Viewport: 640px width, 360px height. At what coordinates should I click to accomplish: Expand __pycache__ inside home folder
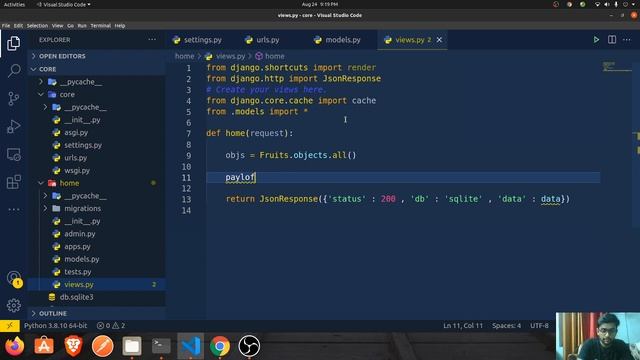(97, 196)
